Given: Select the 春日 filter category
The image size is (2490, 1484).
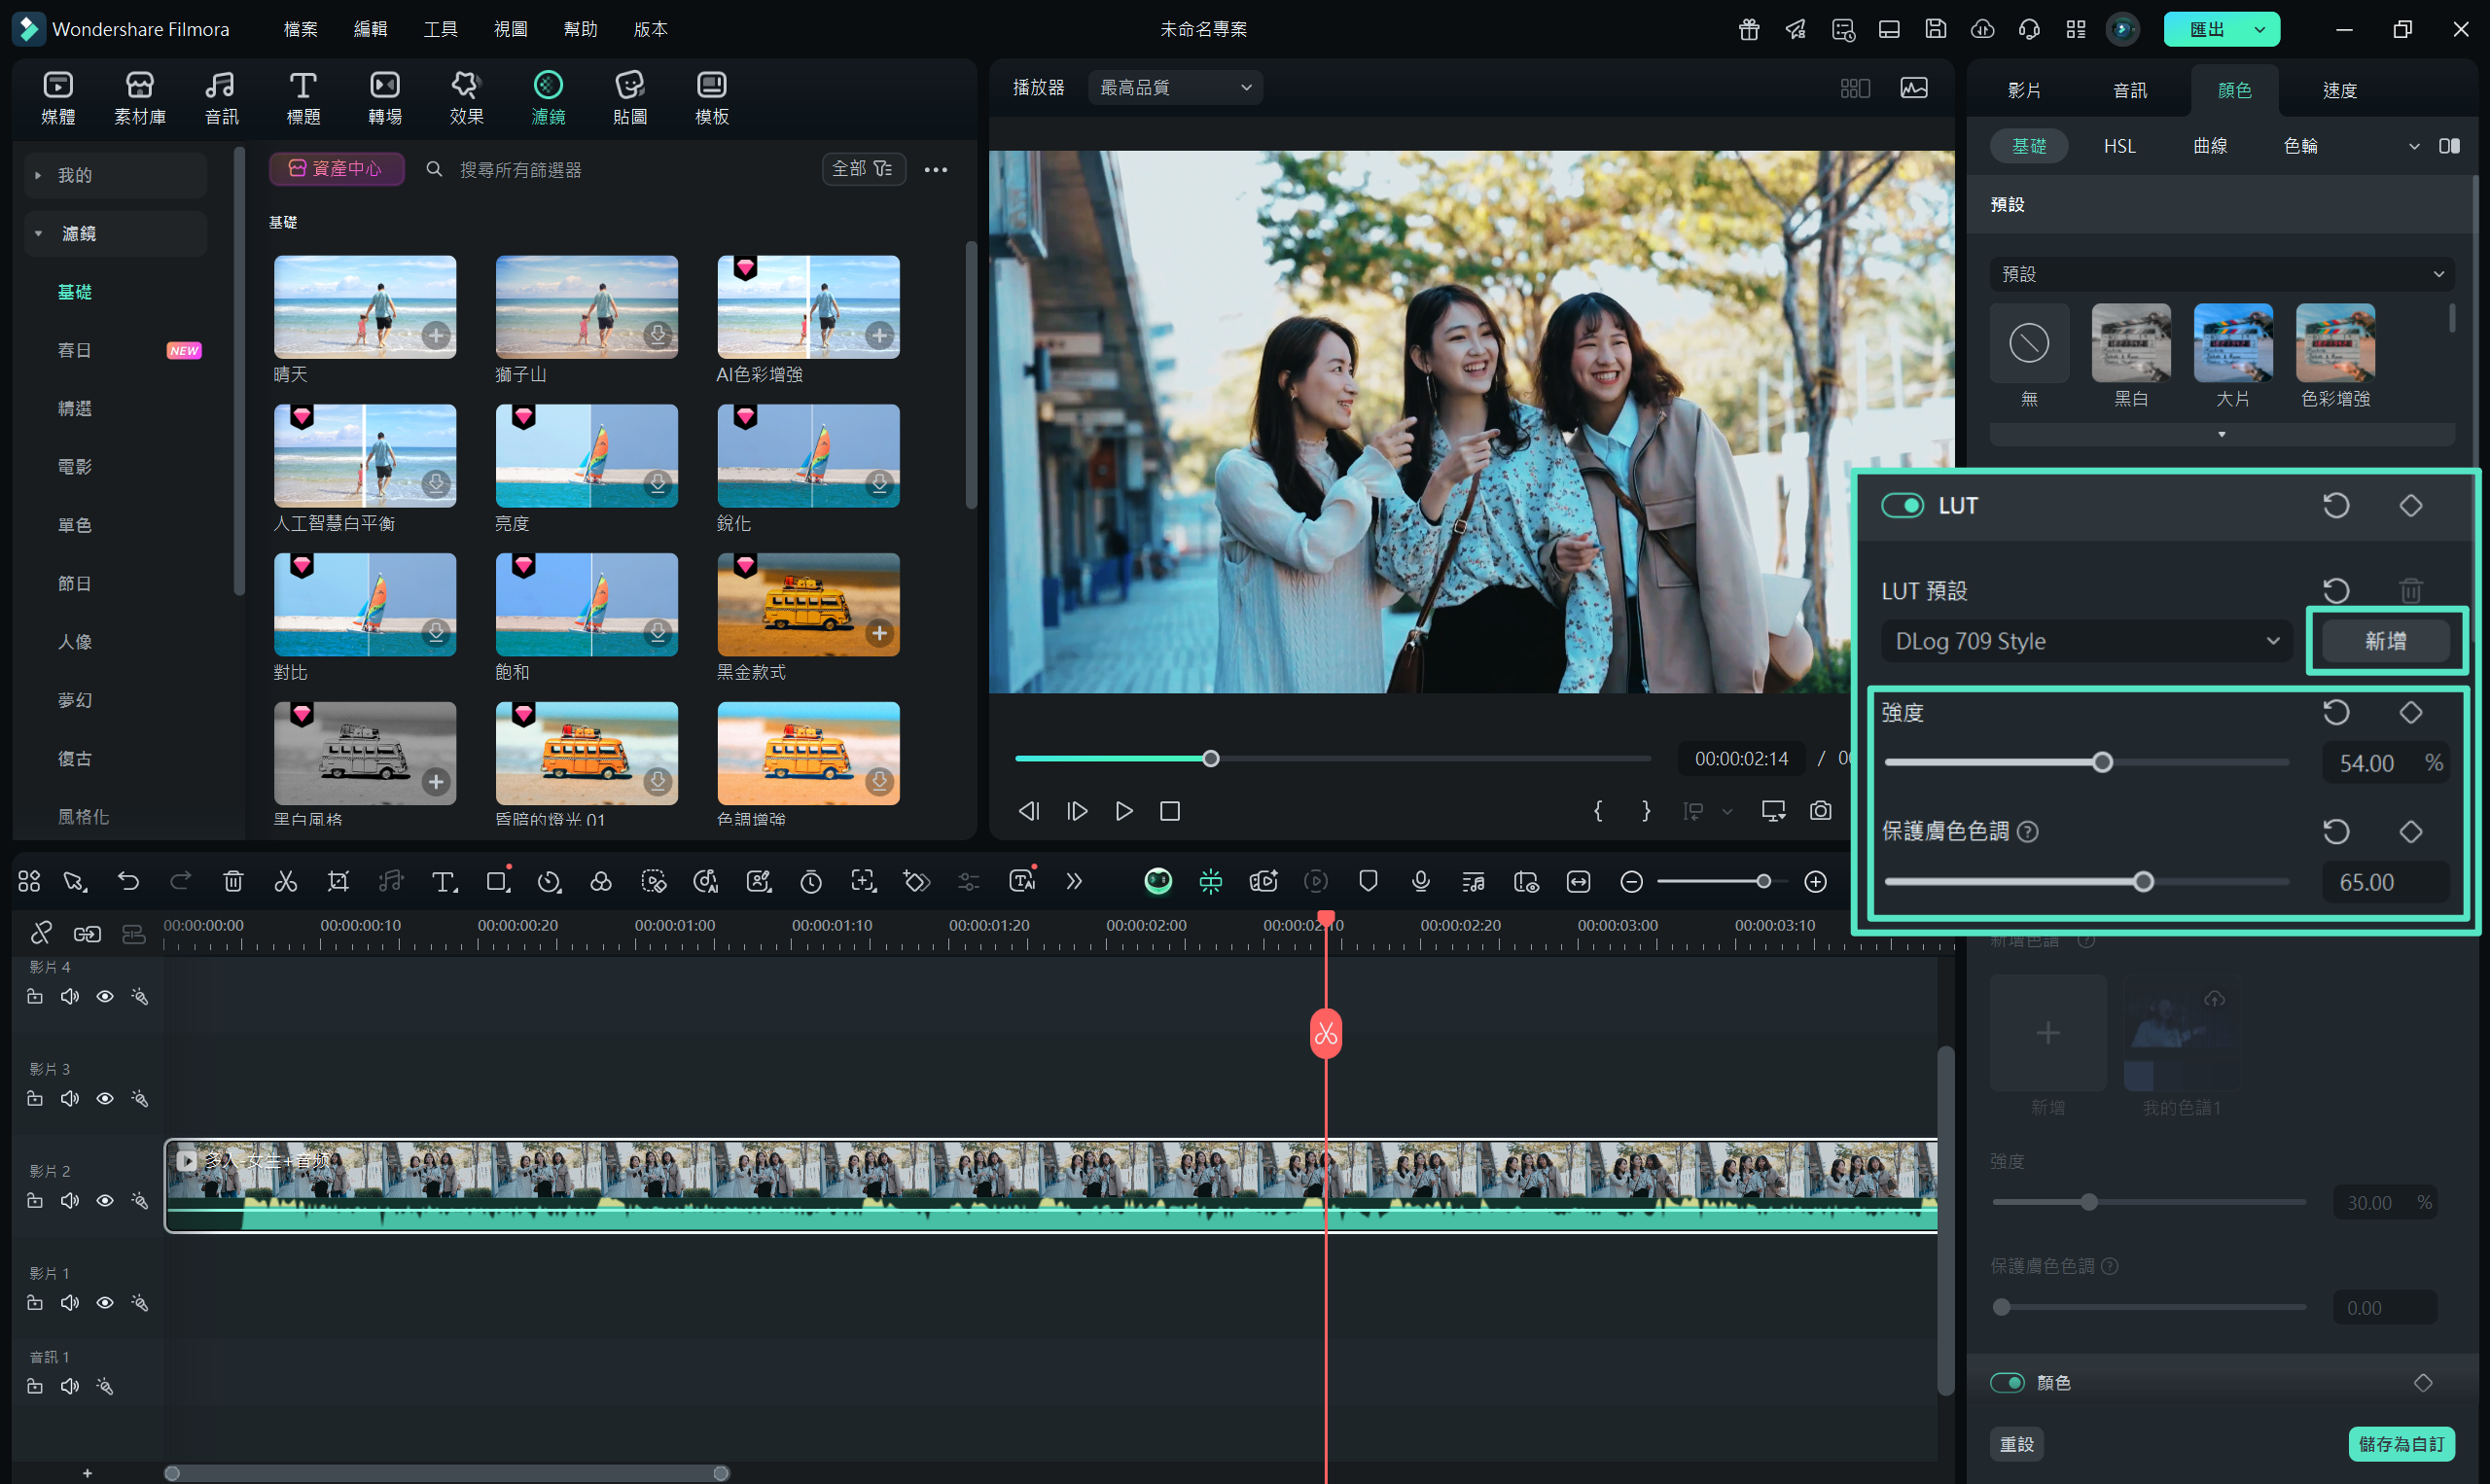Looking at the screenshot, I should (x=75, y=350).
